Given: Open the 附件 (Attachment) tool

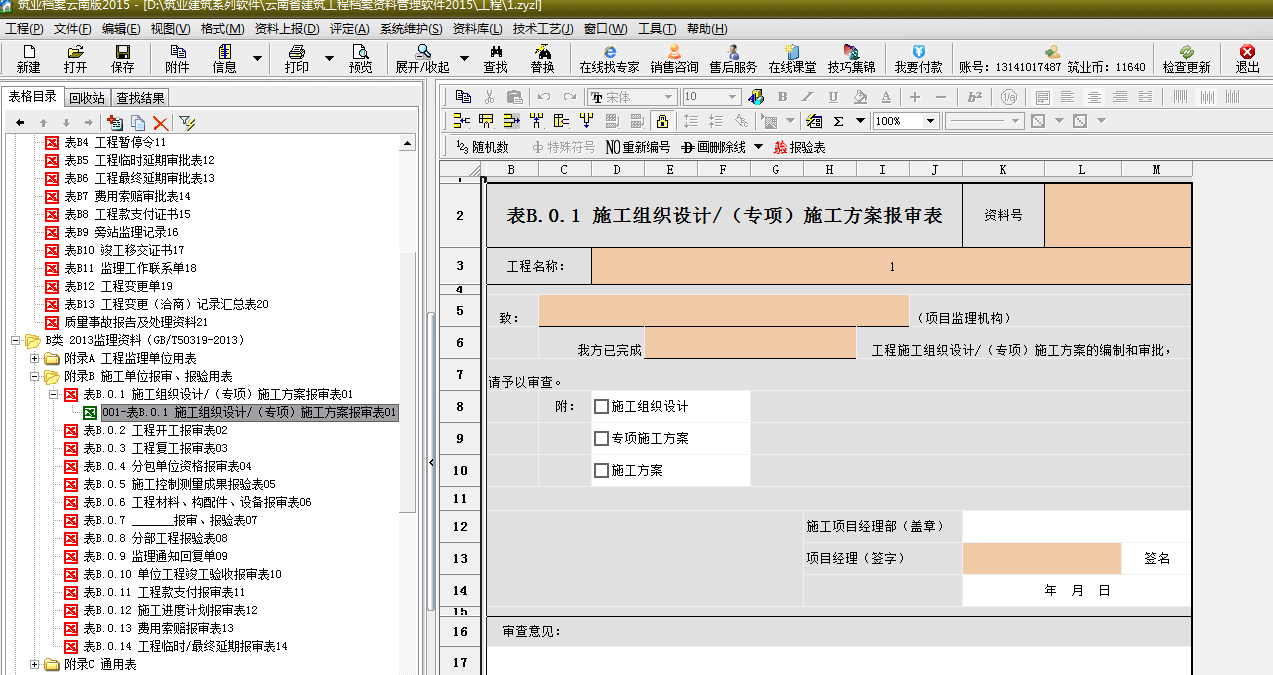Looking at the screenshot, I should pos(177,58).
